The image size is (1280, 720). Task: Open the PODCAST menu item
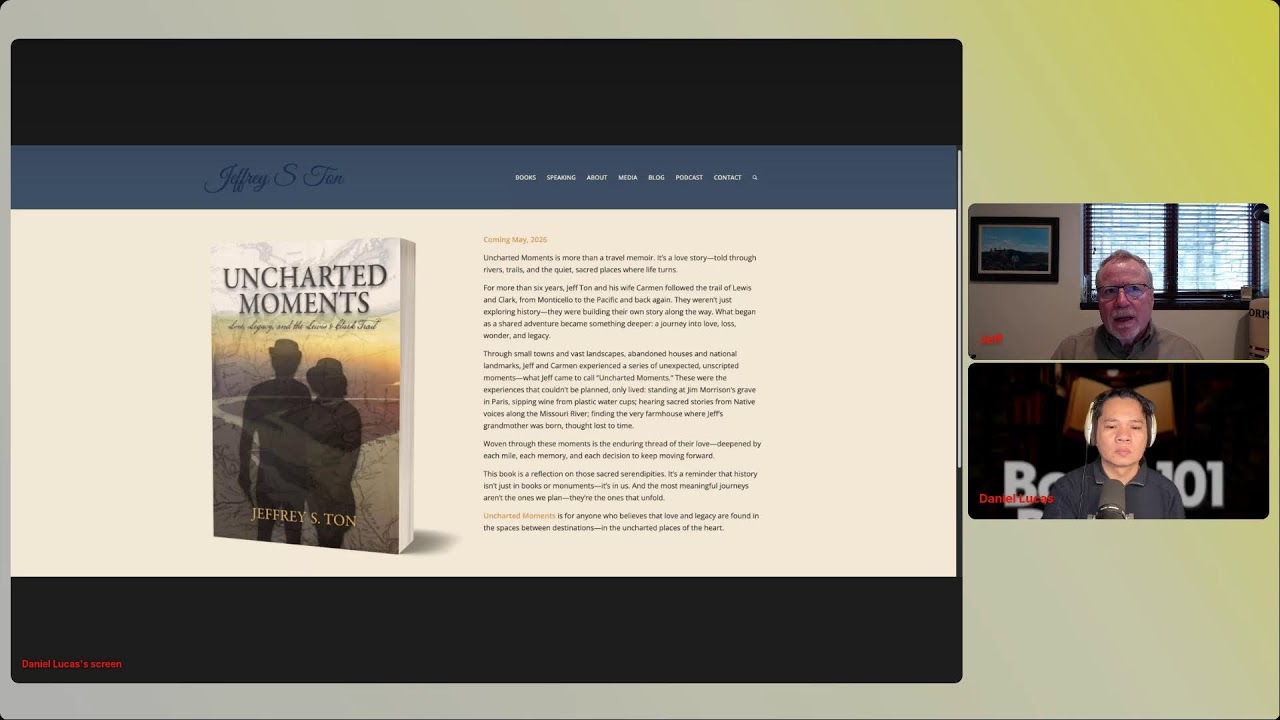(689, 178)
